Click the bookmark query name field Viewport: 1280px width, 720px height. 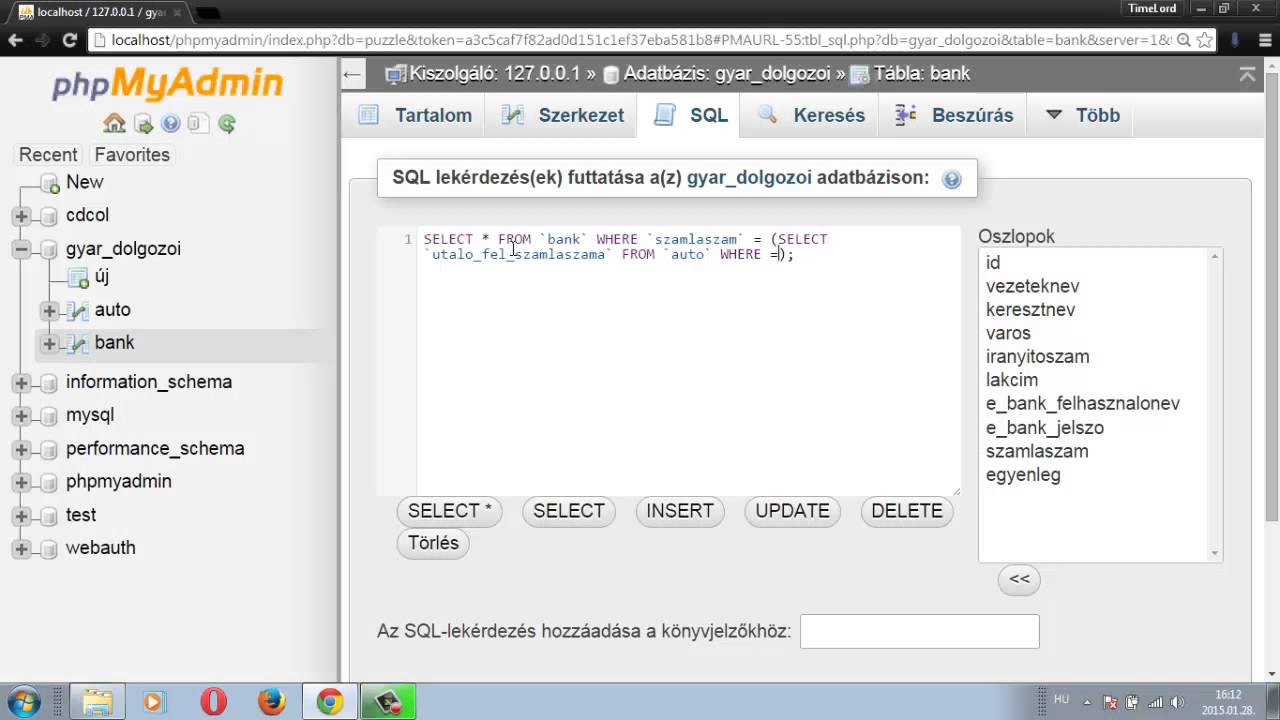[920, 632]
